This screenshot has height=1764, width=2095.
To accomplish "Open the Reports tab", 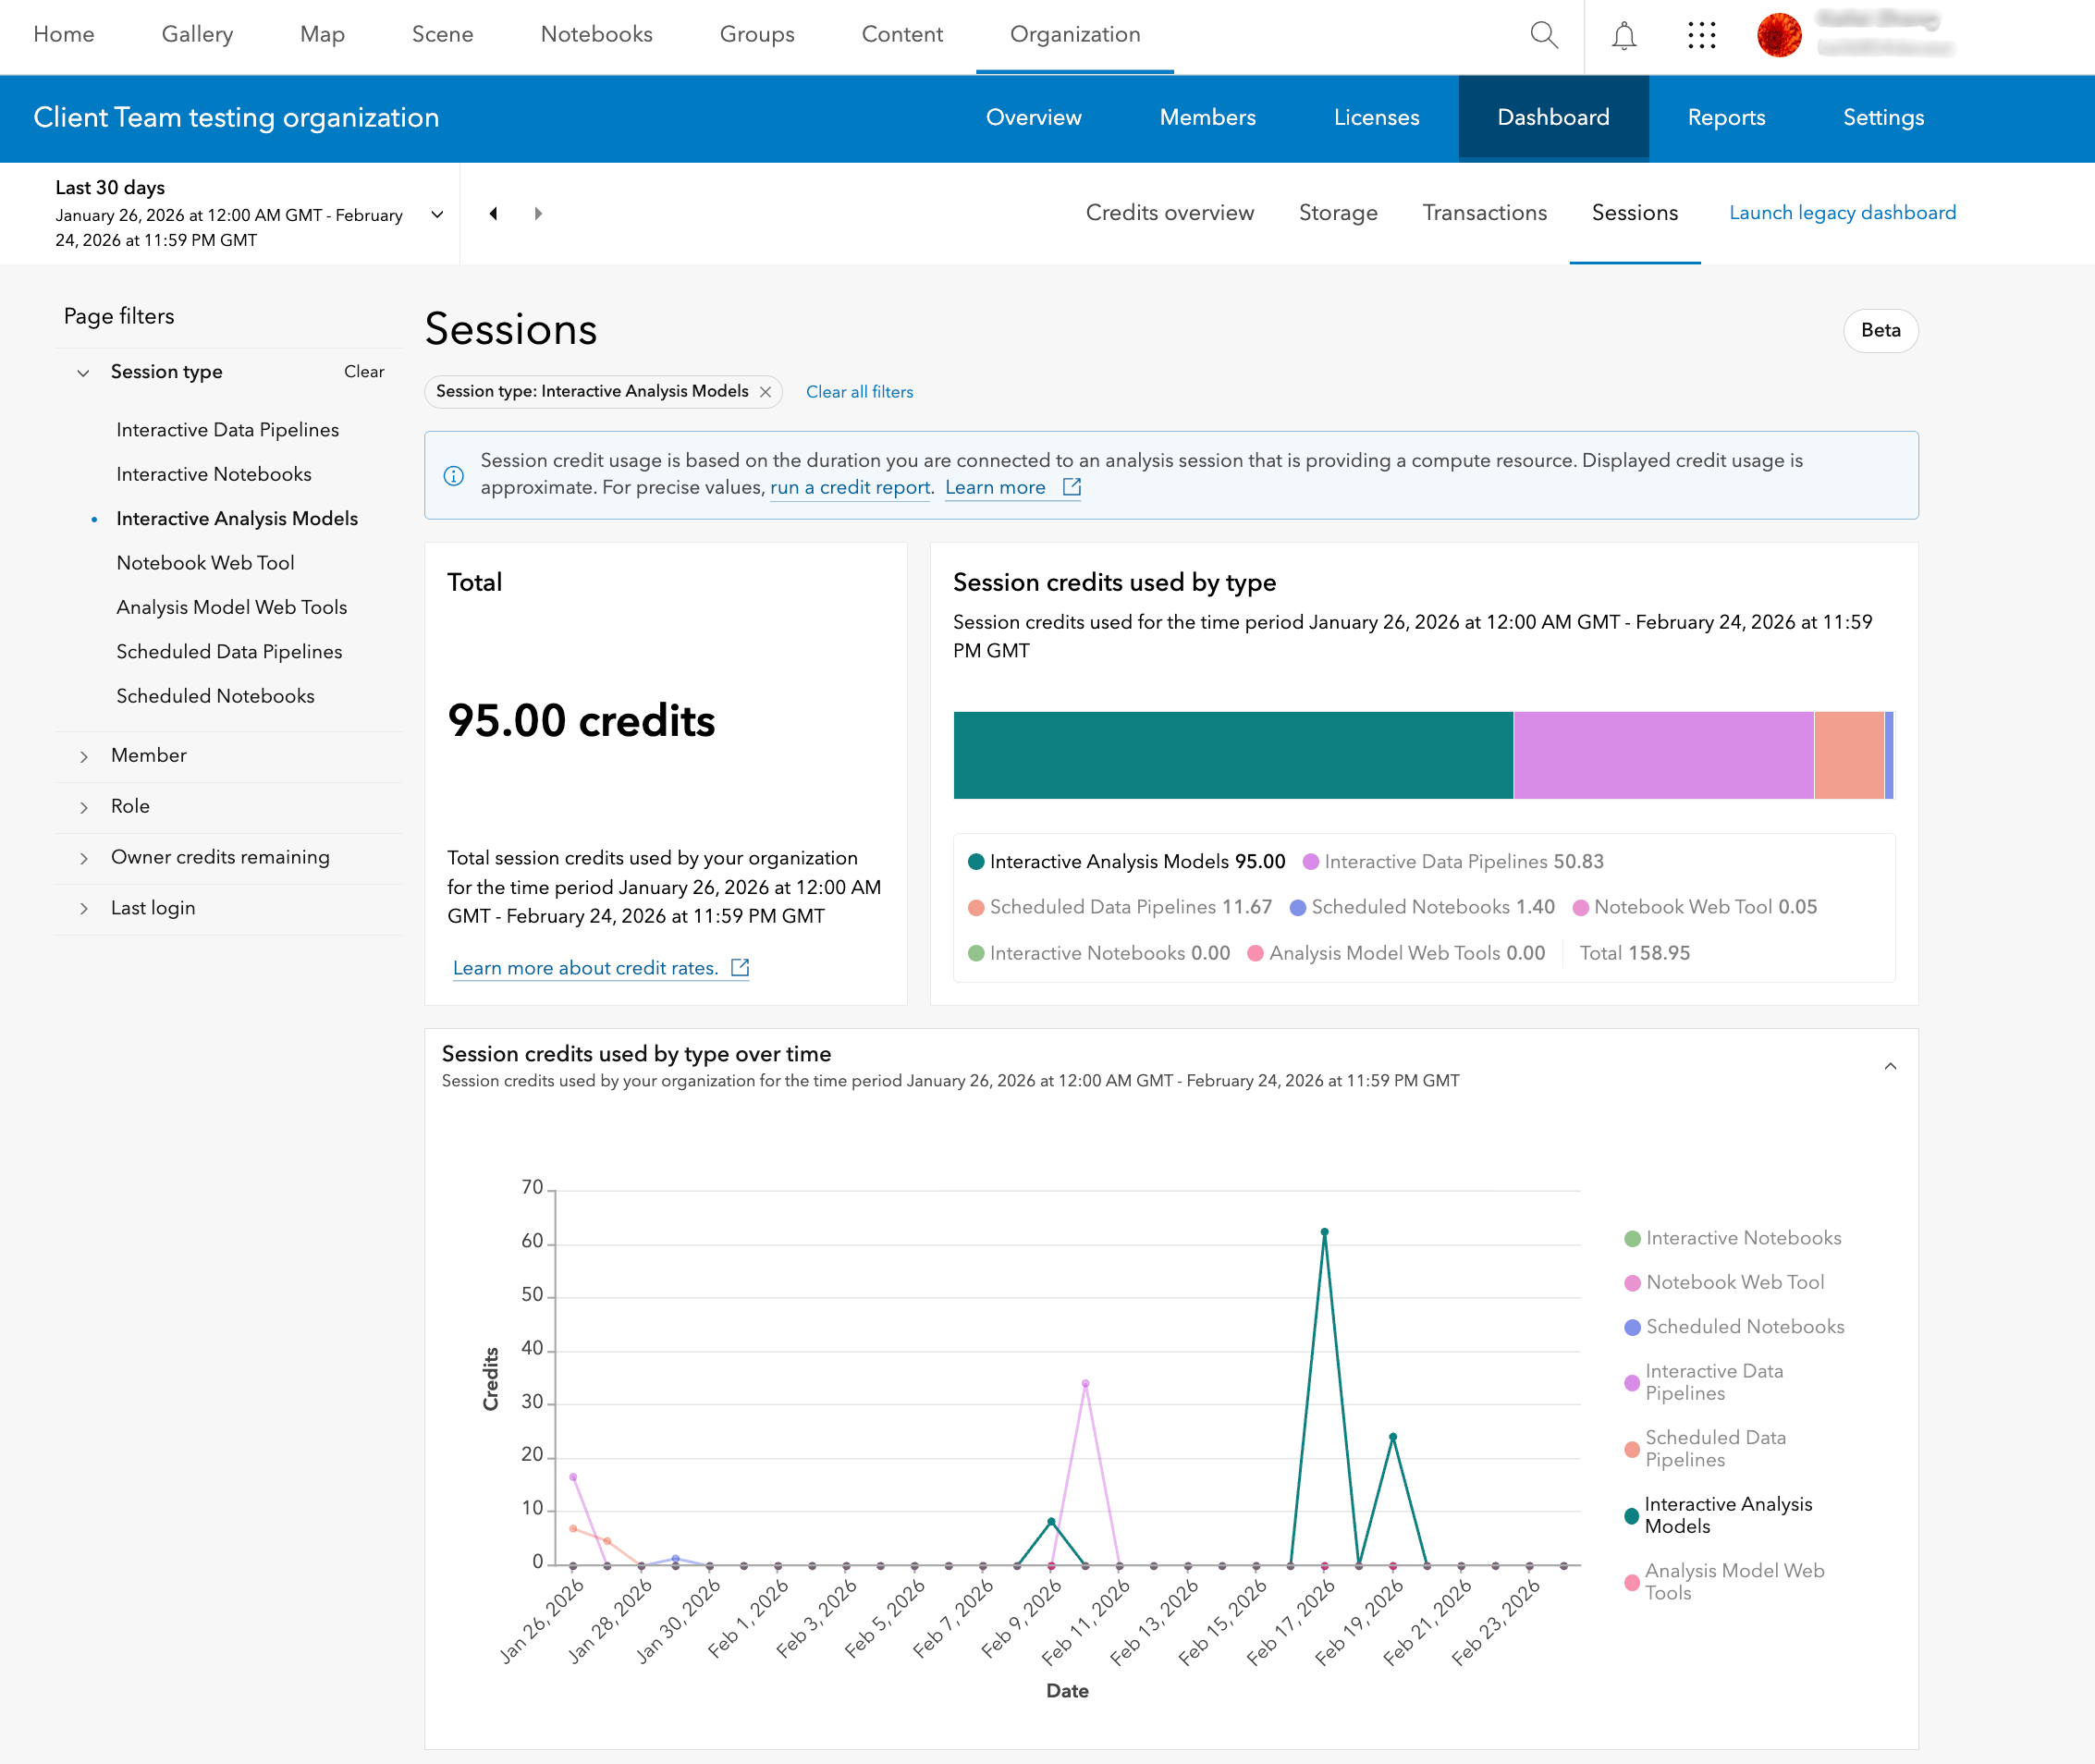I will click(x=1725, y=118).
